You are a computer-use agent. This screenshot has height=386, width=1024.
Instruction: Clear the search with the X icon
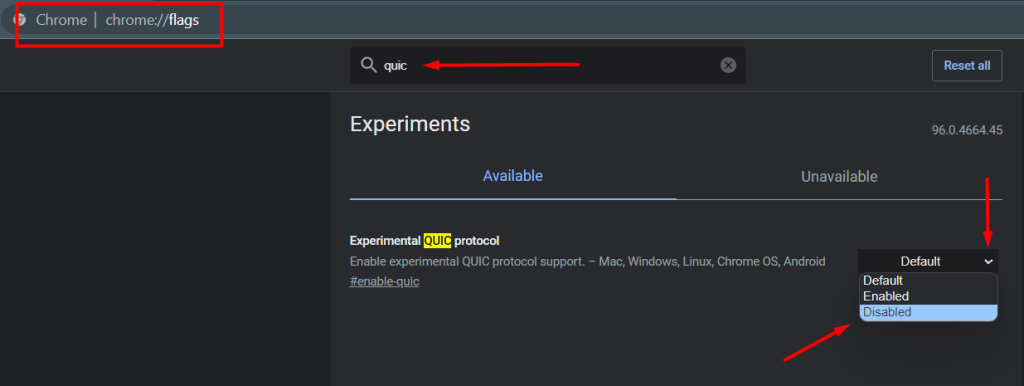728,65
